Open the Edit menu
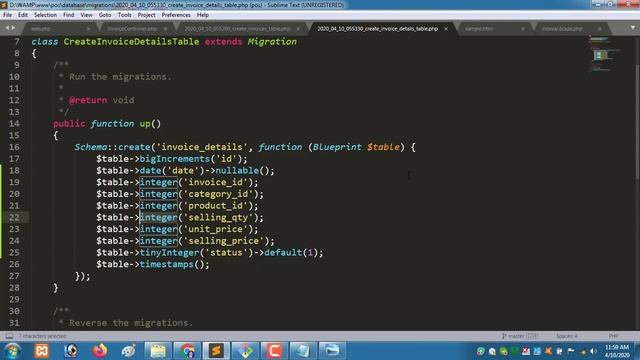Image resolution: width=640 pixels, height=360 pixels. (x=23, y=15)
